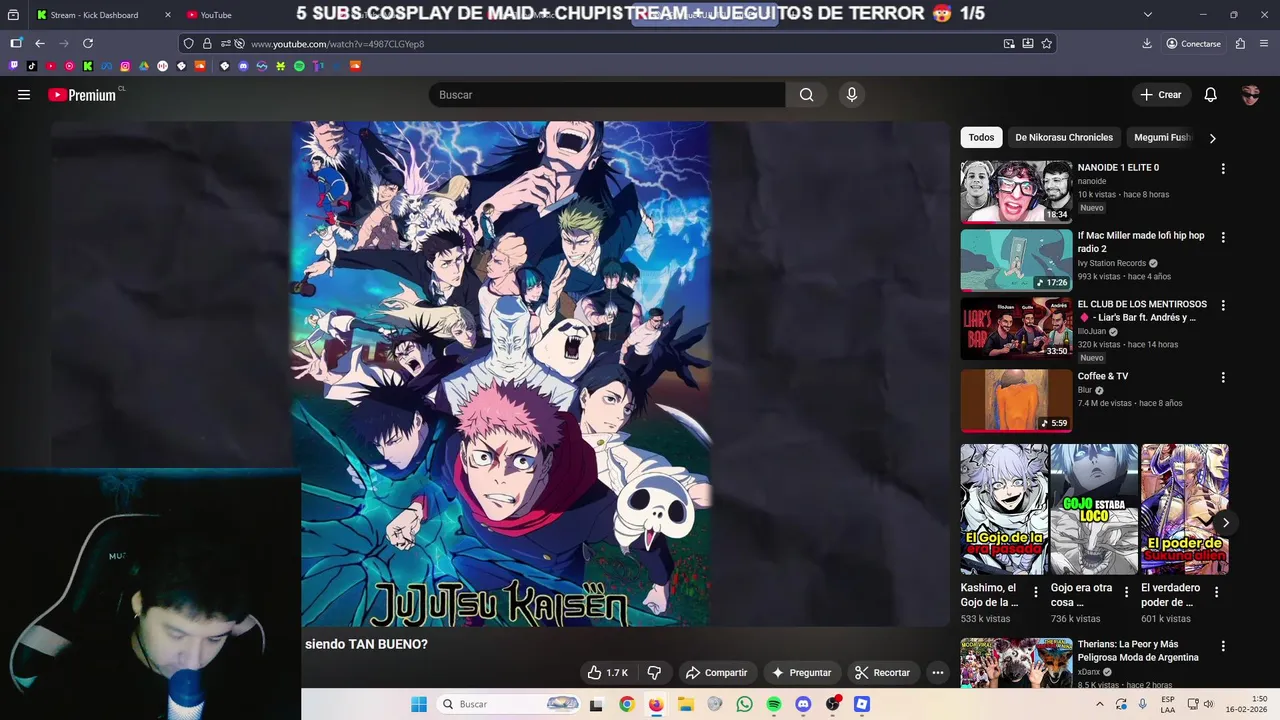Open NANOIDE 1 ELITE 0 video thumbnail
Viewport: 1280px width, 720px height.
(1016, 192)
